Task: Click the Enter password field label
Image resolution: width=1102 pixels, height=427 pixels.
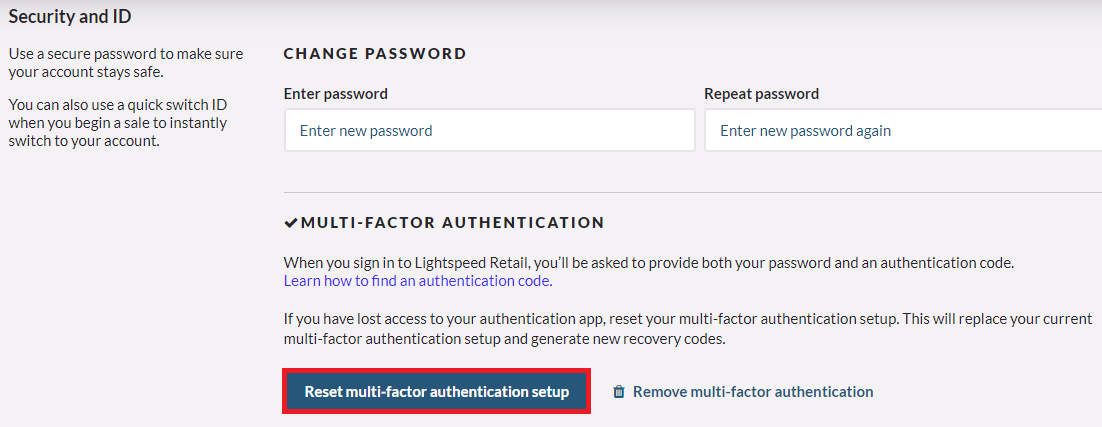Action: coord(336,93)
